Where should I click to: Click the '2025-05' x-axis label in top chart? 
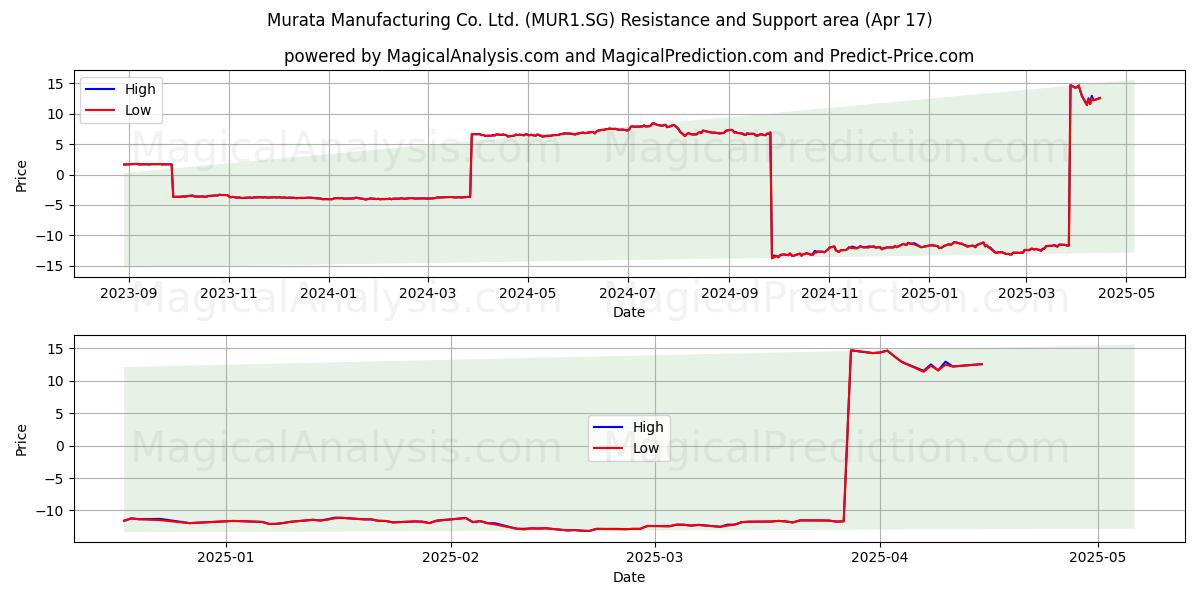pos(1126,293)
